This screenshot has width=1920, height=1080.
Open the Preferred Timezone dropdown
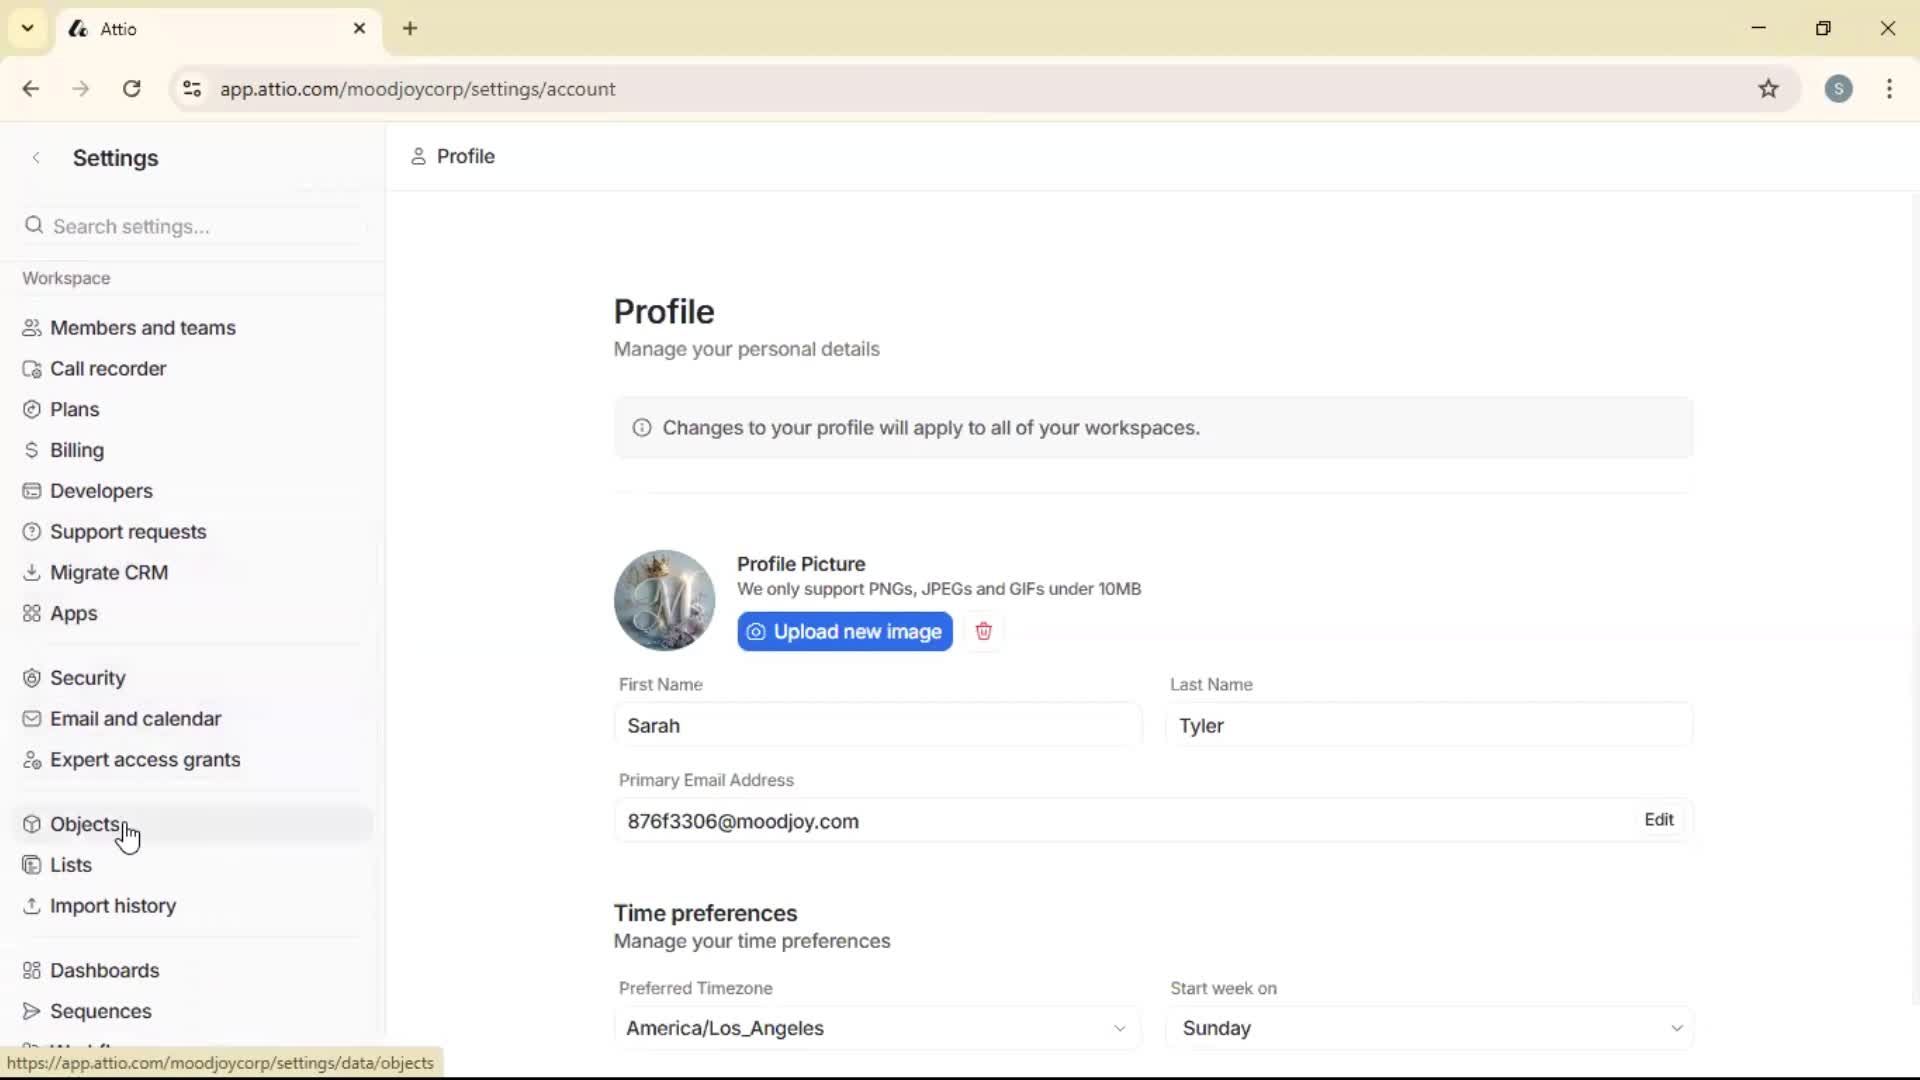(877, 1028)
